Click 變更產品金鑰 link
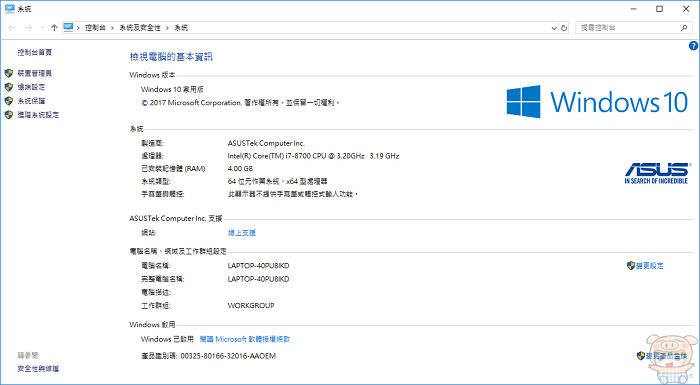This screenshot has width=700, height=385. click(666, 356)
